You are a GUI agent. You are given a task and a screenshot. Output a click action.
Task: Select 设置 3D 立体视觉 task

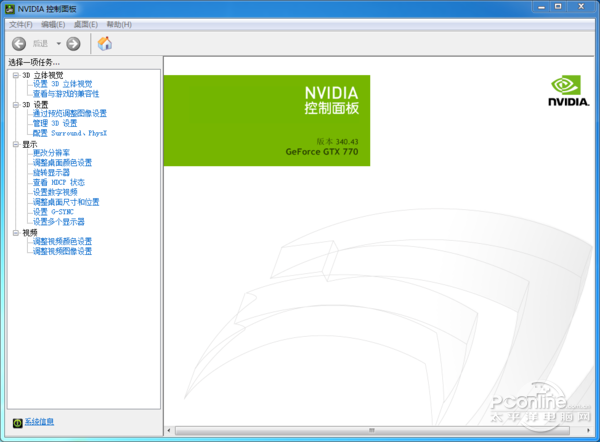coord(62,84)
